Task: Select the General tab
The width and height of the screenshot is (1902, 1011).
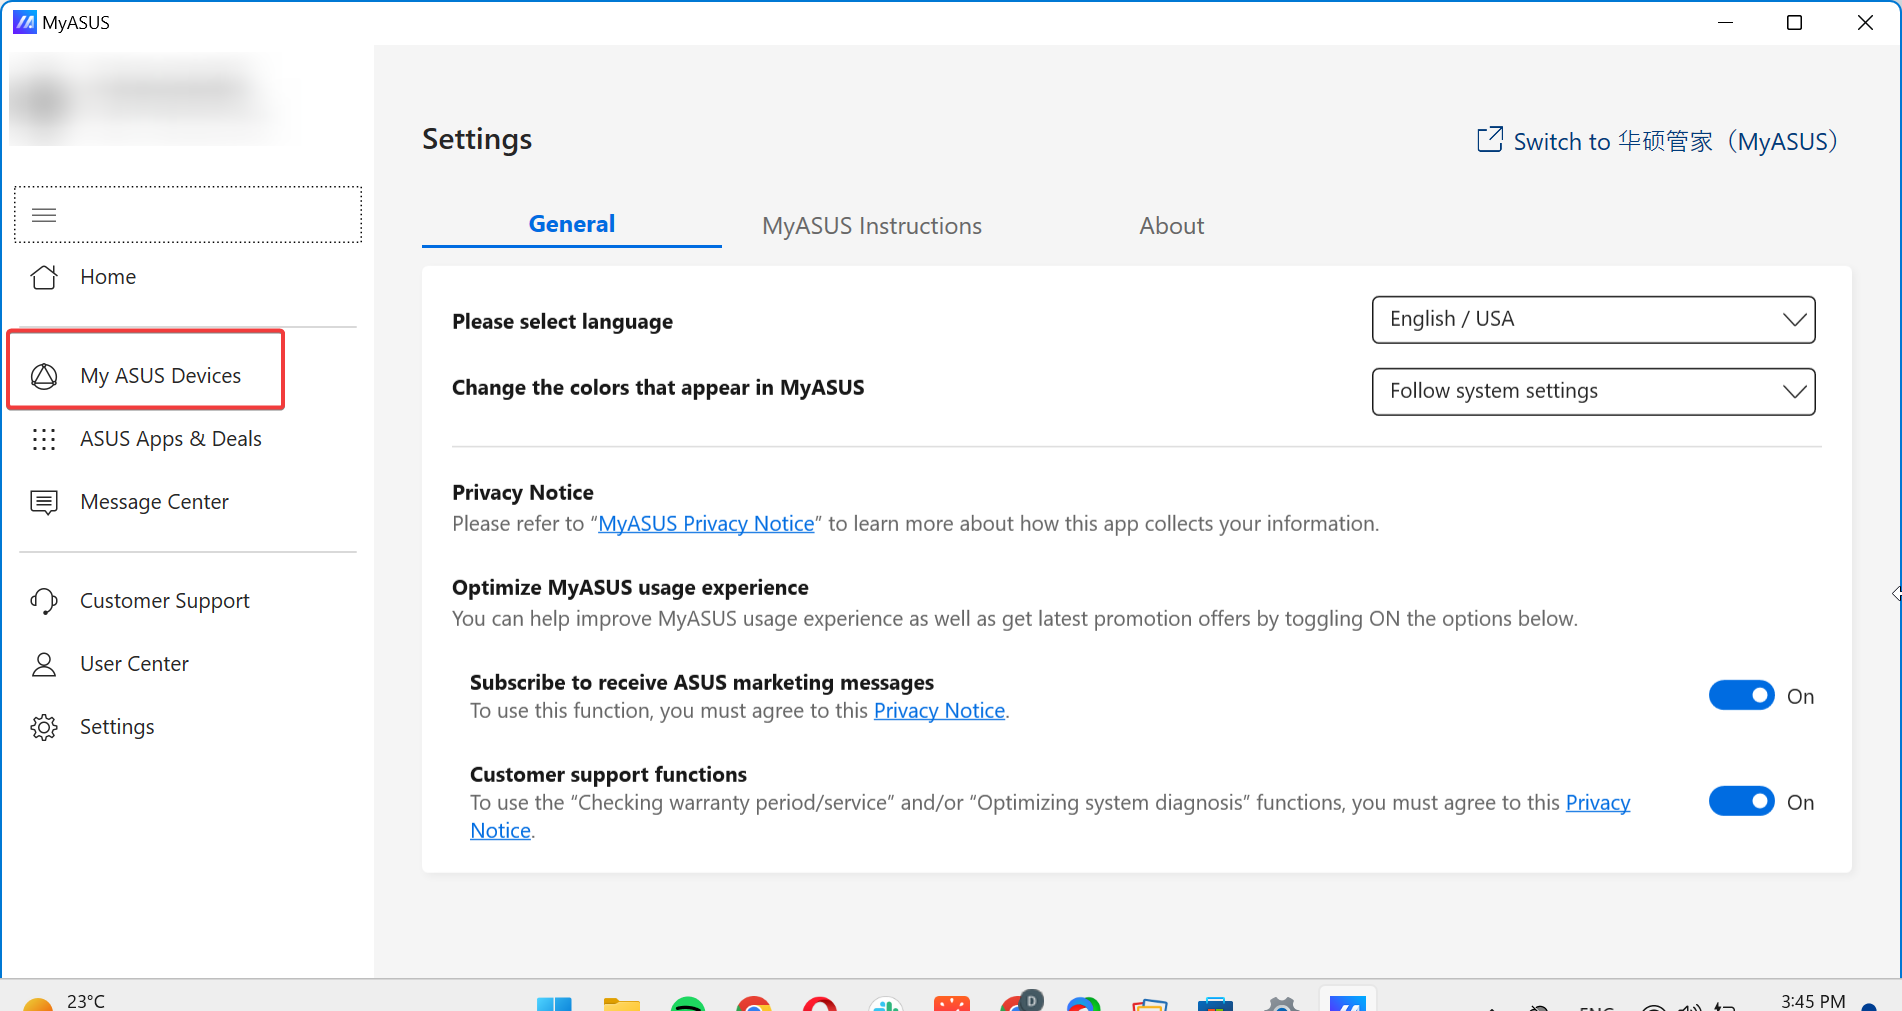Action: point(571,225)
